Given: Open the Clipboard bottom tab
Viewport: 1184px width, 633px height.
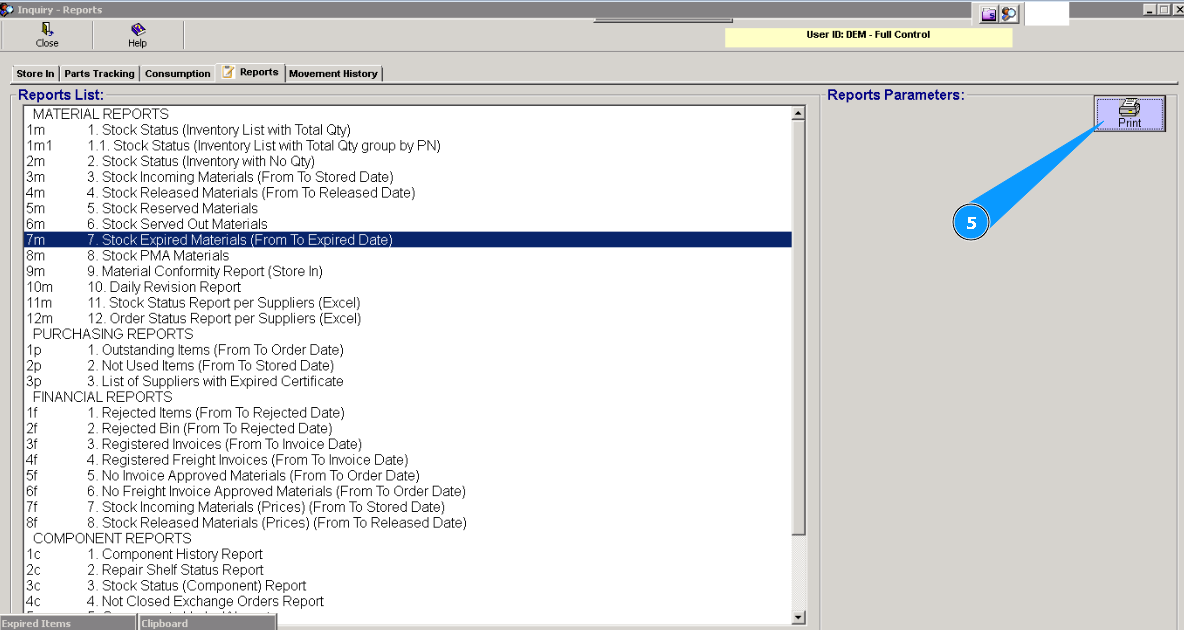Looking at the screenshot, I should pyautogui.click(x=208, y=623).
